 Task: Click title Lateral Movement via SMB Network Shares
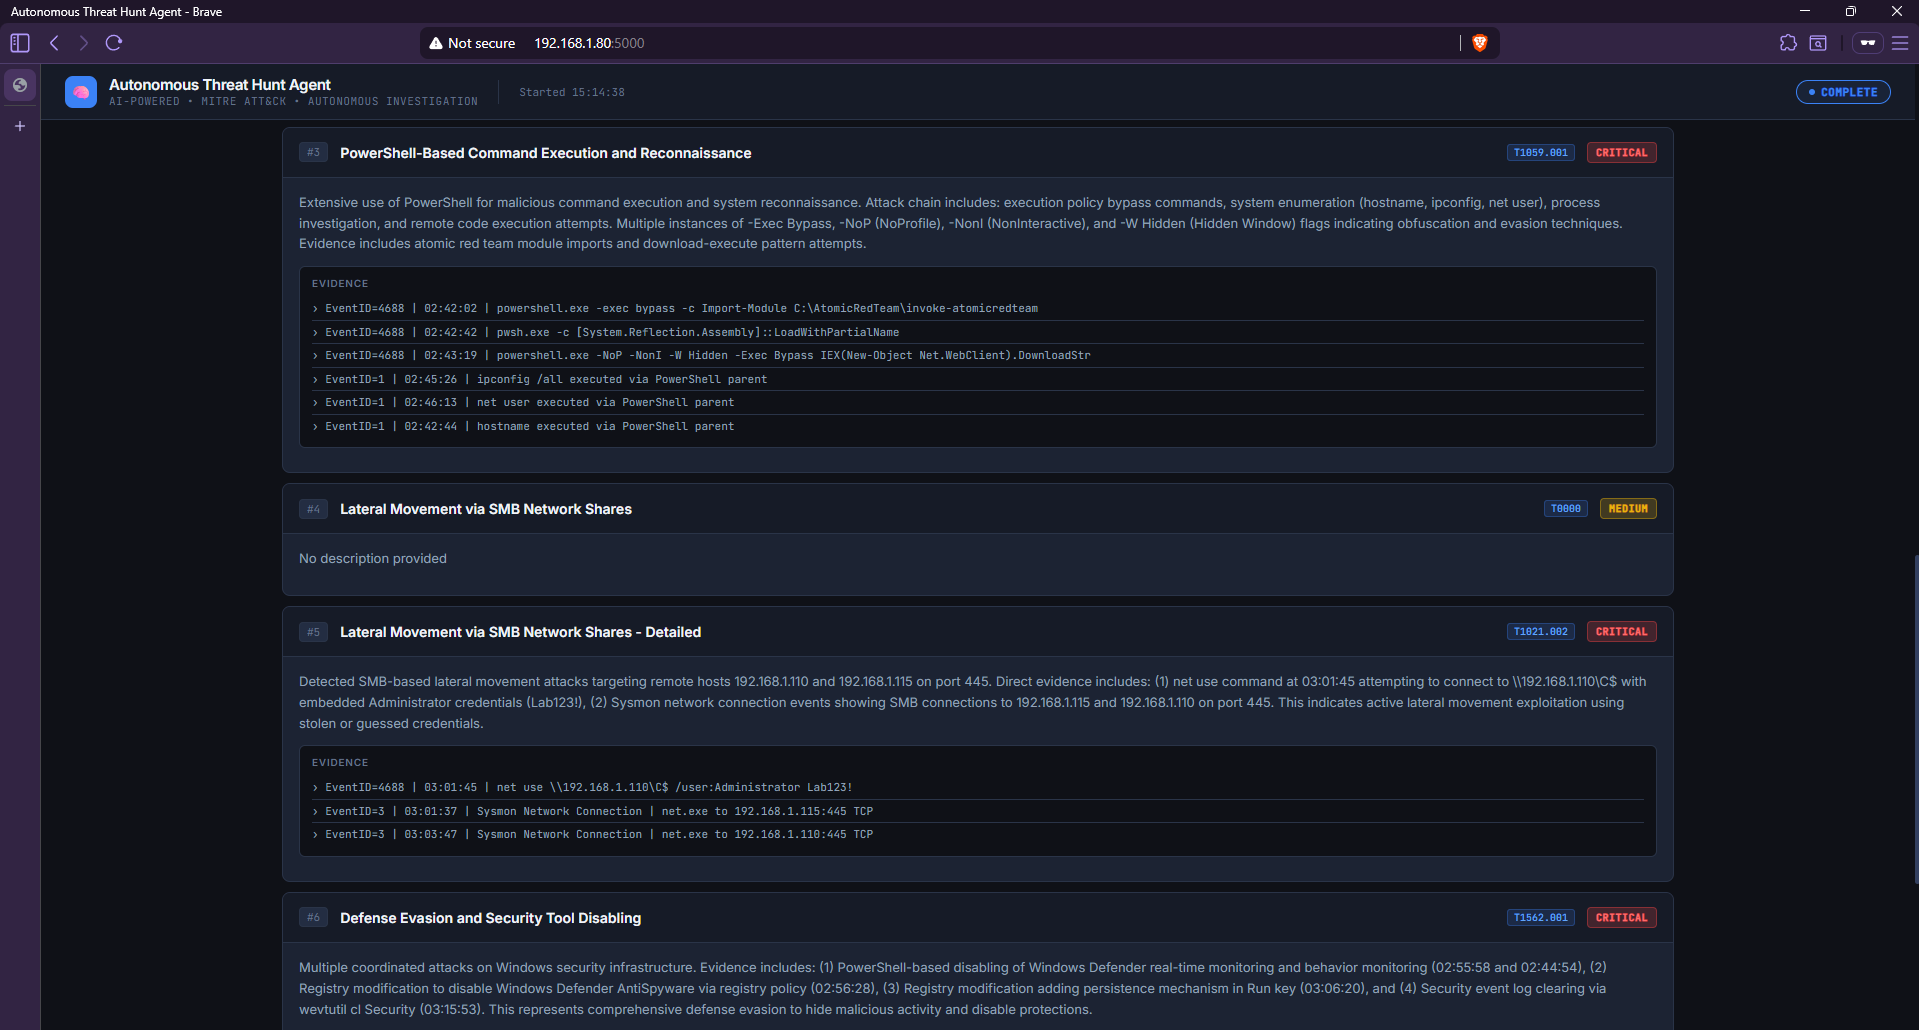[486, 509]
